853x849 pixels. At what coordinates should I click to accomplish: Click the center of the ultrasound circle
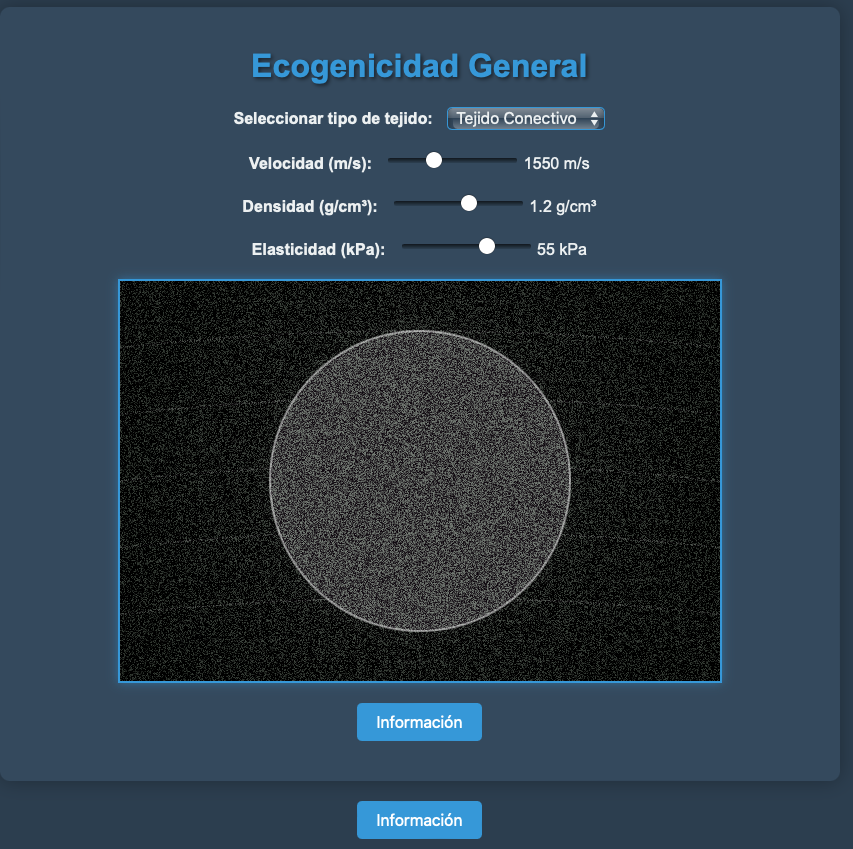pos(420,481)
